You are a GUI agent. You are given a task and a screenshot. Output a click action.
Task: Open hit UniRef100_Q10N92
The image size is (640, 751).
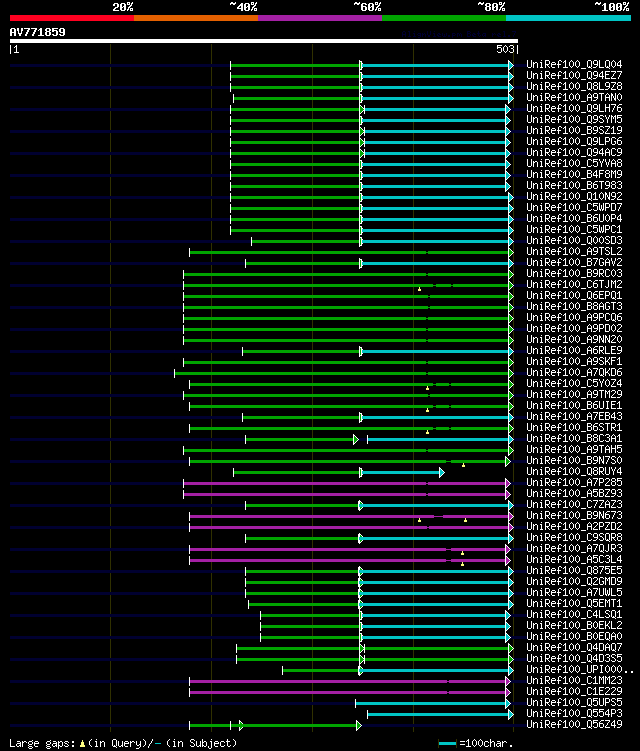(574, 196)
